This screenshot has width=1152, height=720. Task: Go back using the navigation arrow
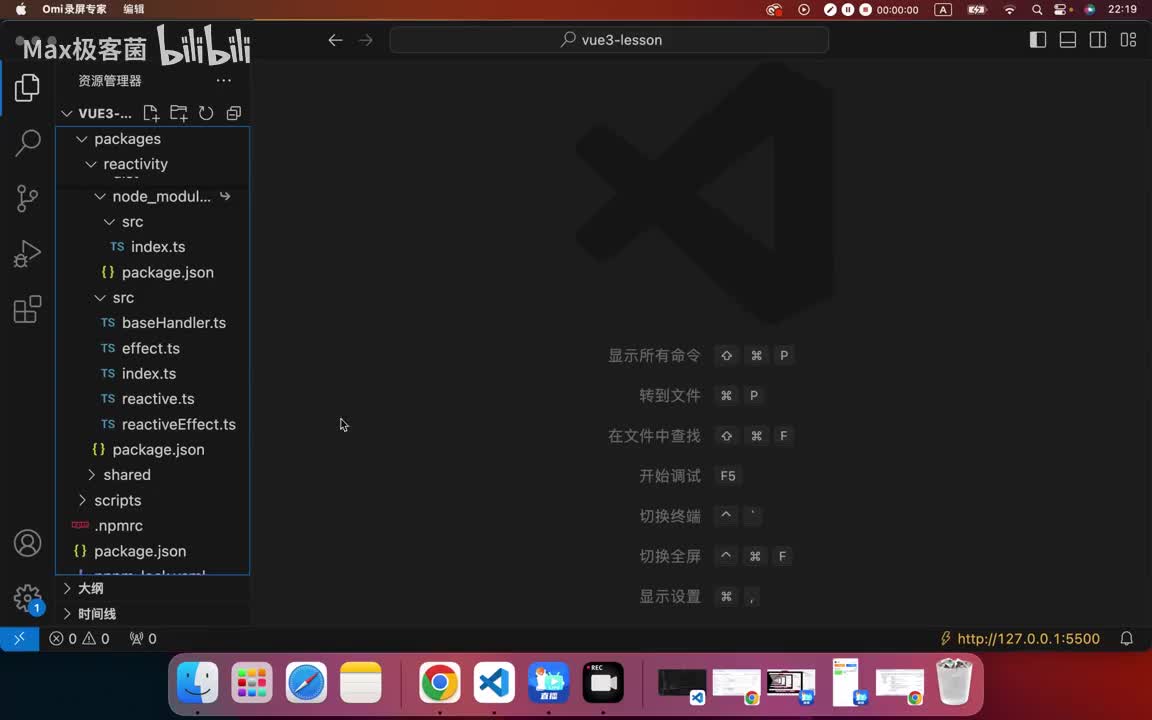tap(335, 40)
